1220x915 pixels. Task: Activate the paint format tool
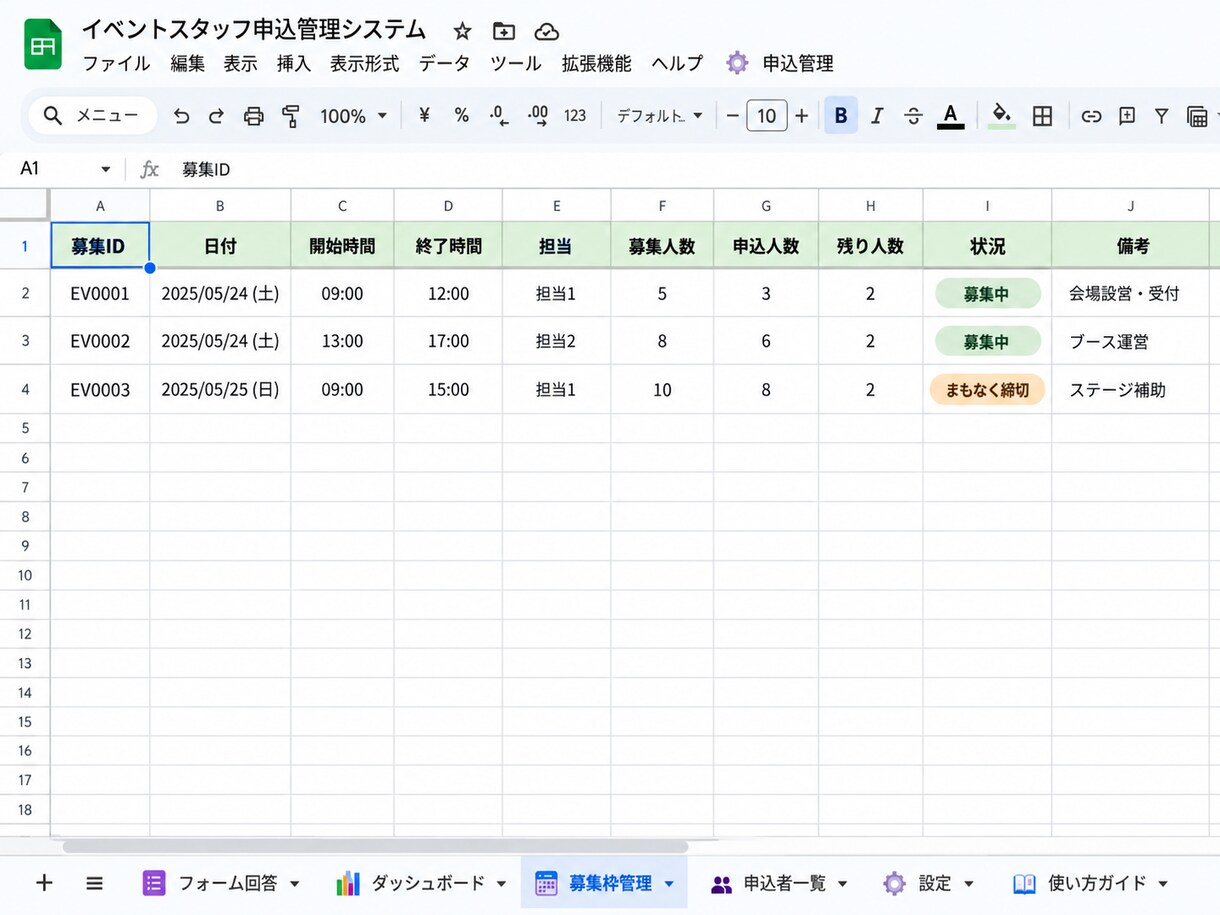pyautogui.click(x=291, y=116)
